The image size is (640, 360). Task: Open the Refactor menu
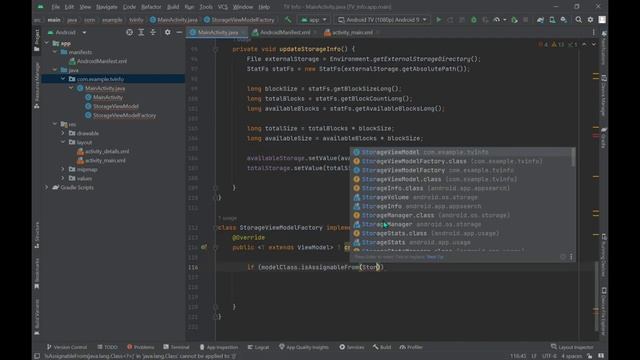pyautogui.click(x=151, y=7)
